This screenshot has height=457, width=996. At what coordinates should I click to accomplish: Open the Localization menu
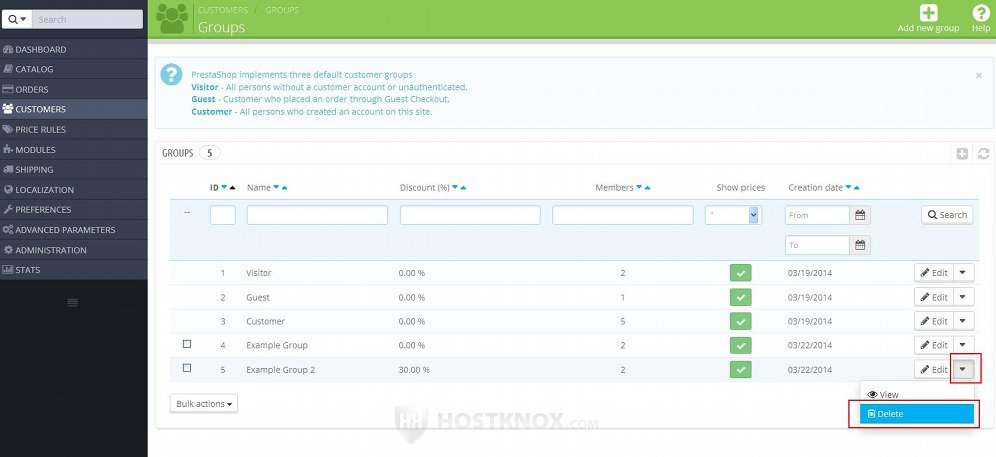click(x=74, y=190)
